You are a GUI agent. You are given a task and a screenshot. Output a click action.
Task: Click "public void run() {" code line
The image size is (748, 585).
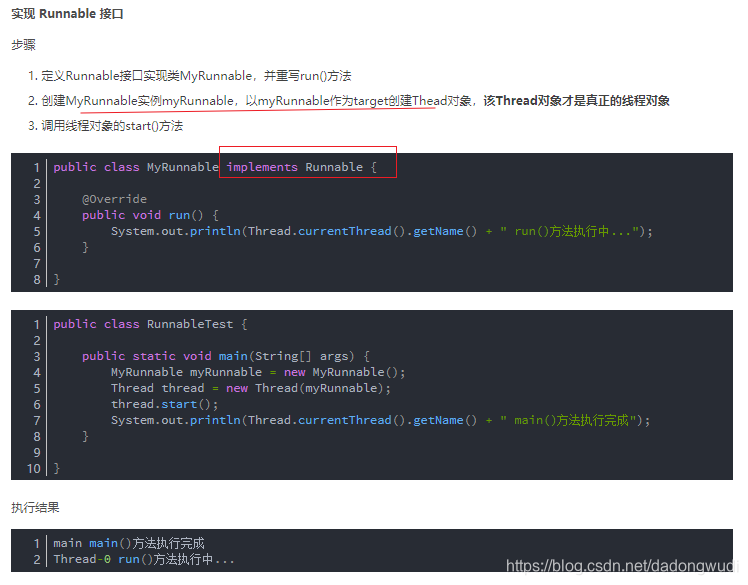(x=150, y=215)
